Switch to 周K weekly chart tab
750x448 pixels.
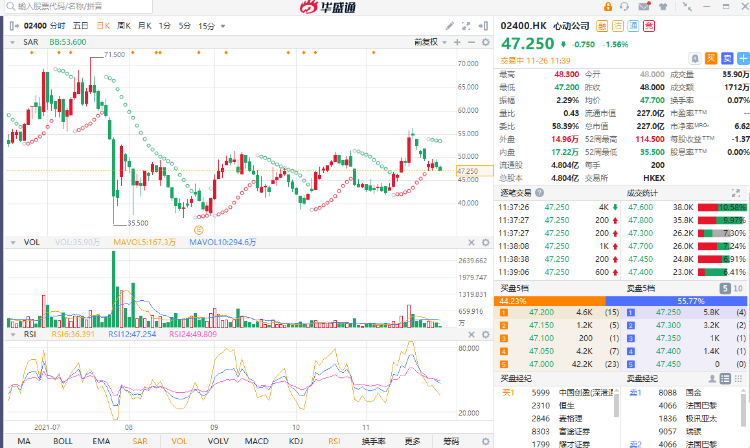coord(124,24)
